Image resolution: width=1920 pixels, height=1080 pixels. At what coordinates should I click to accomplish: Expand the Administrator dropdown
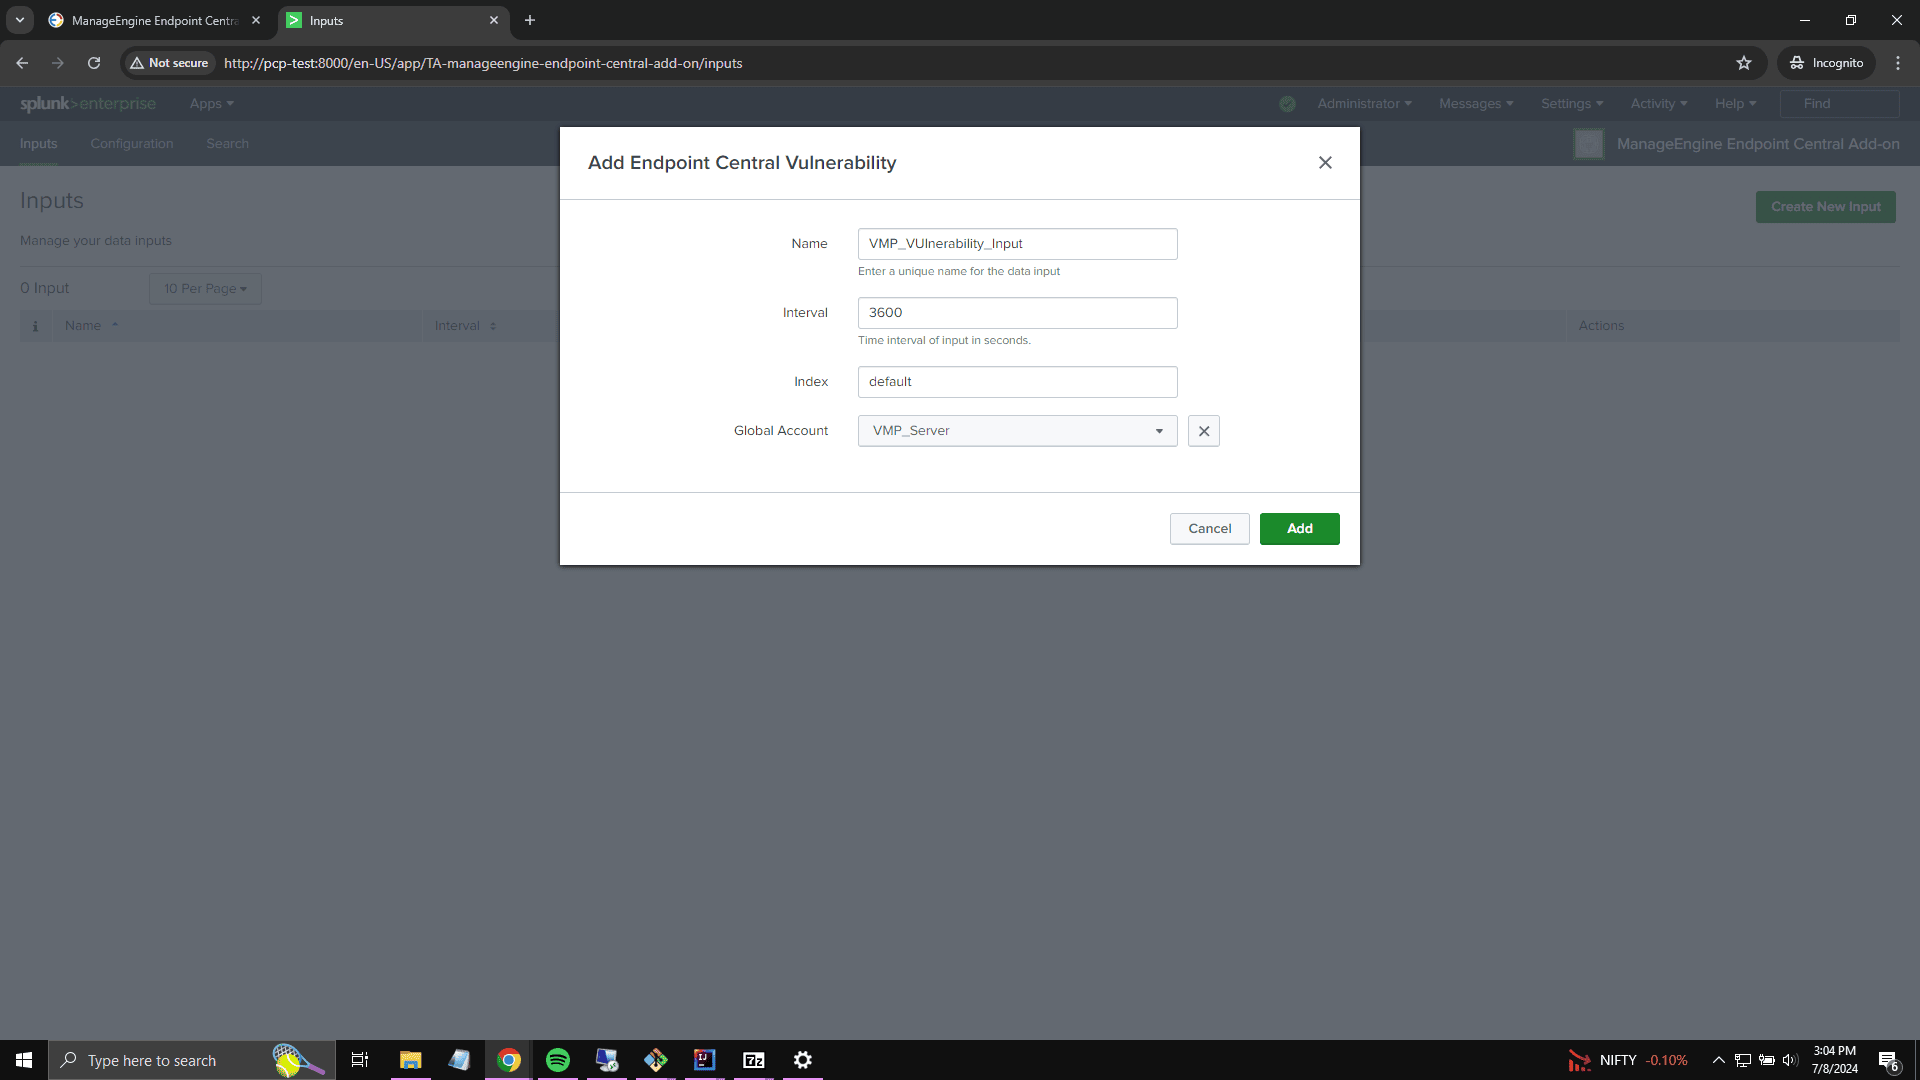point(1363,103)
